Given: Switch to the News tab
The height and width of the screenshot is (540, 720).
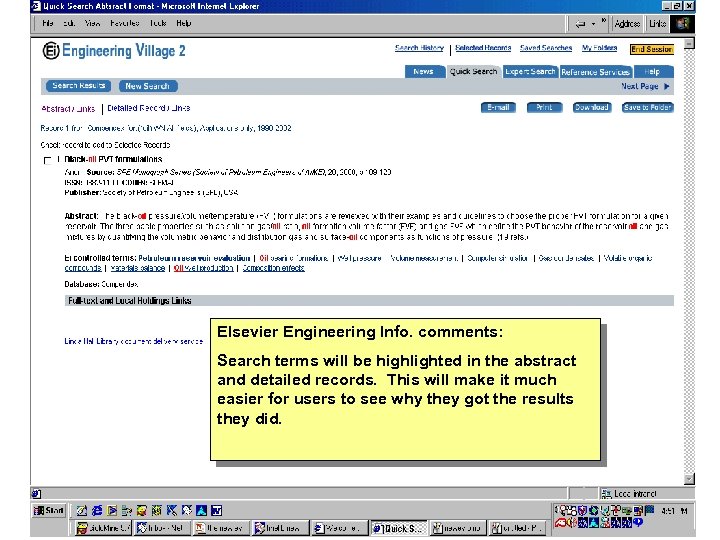Looking at the screenshot, I should tap(423, 72).
